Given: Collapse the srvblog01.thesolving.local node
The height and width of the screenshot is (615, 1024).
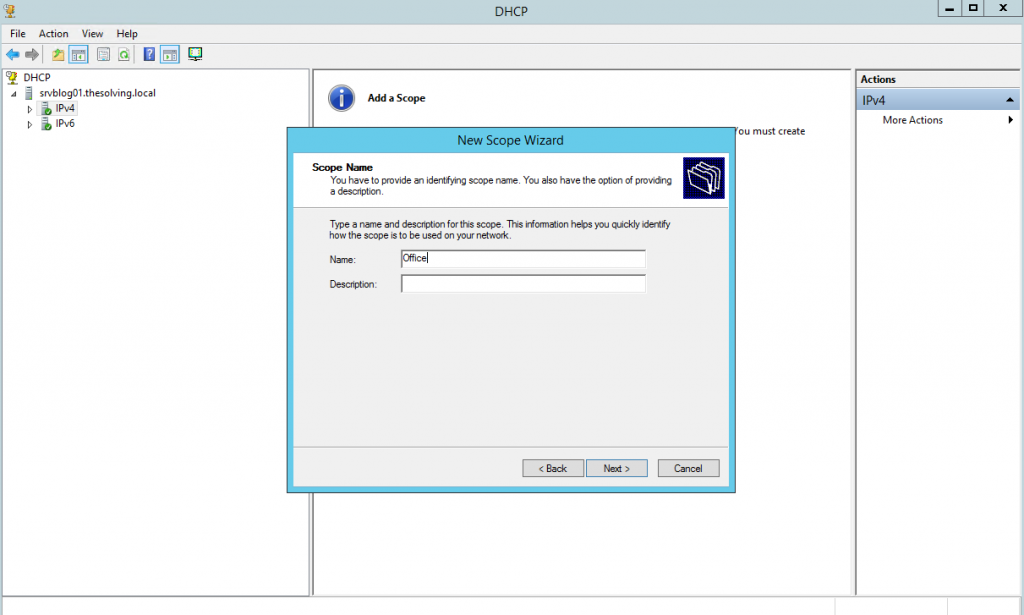Looking at the screenshot, I should [x=14, y=93].
